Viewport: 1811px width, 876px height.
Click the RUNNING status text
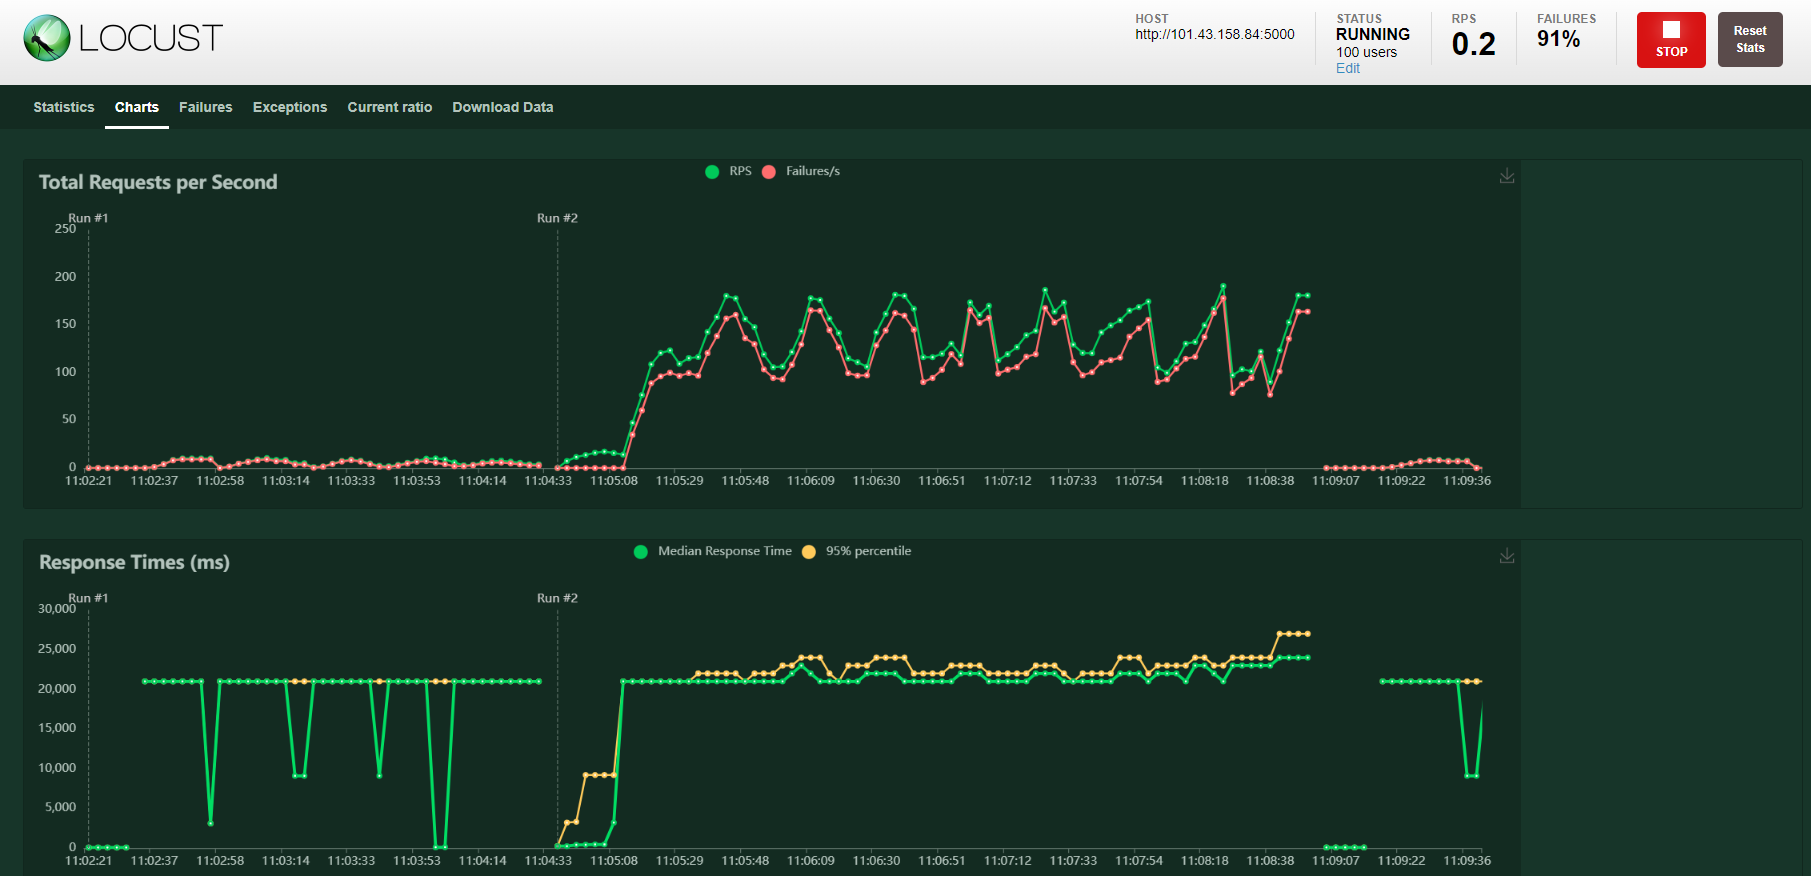(x=1373, y=34)
